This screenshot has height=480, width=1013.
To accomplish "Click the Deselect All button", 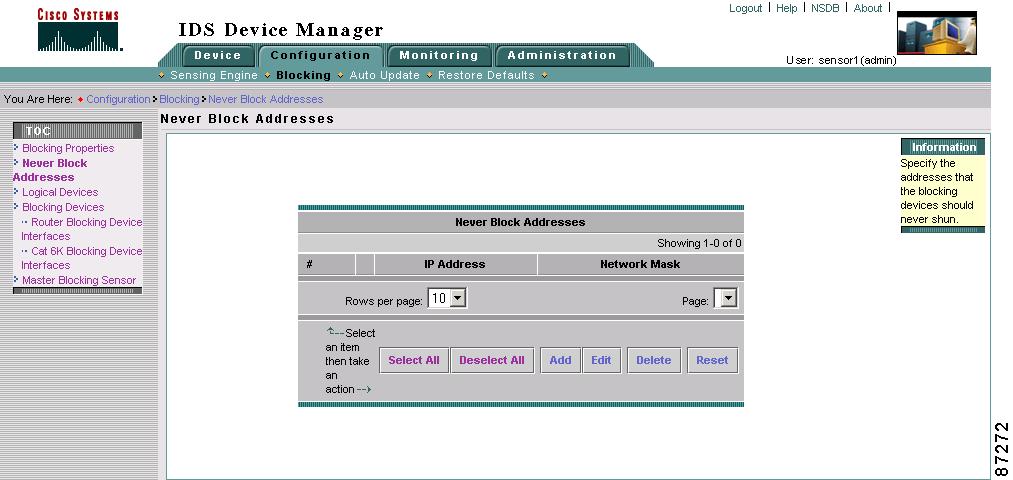I will point(492,360).
